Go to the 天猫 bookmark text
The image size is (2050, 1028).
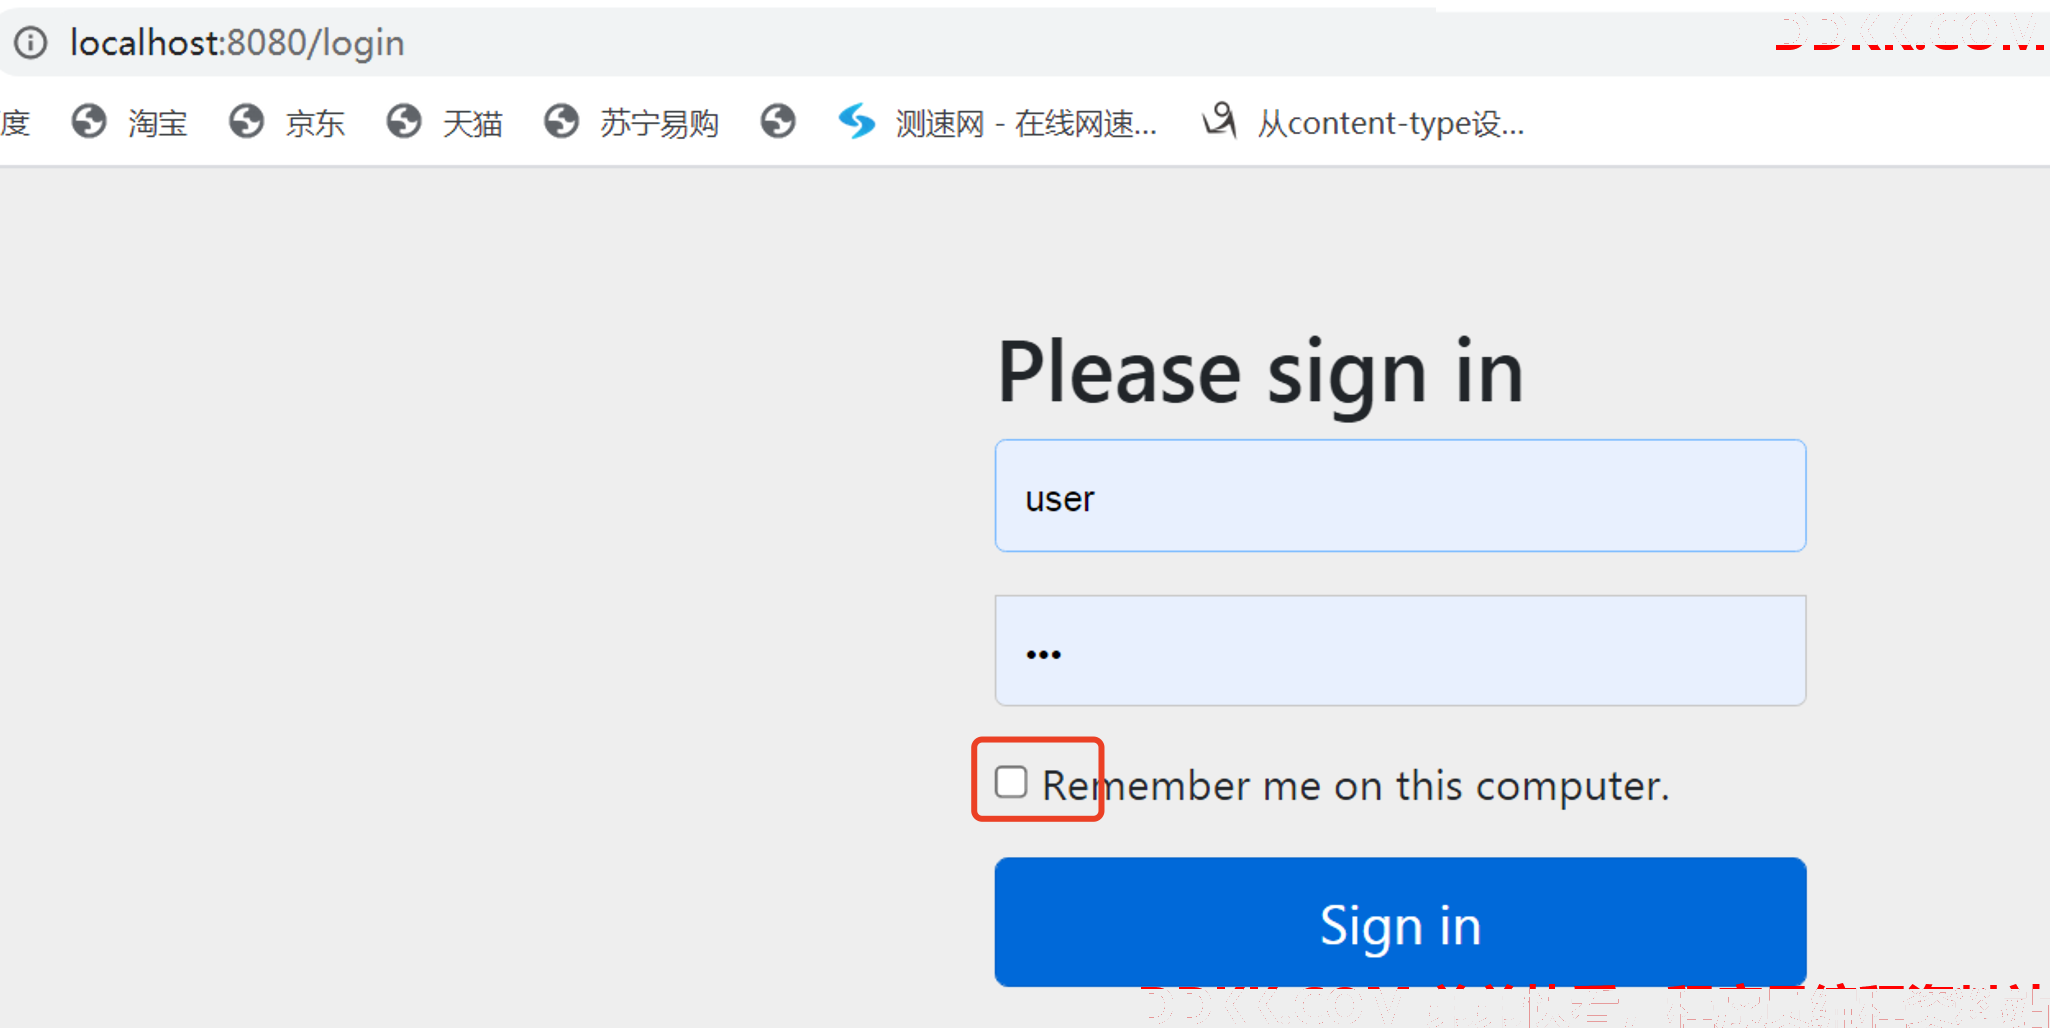[x=472, y=124]
